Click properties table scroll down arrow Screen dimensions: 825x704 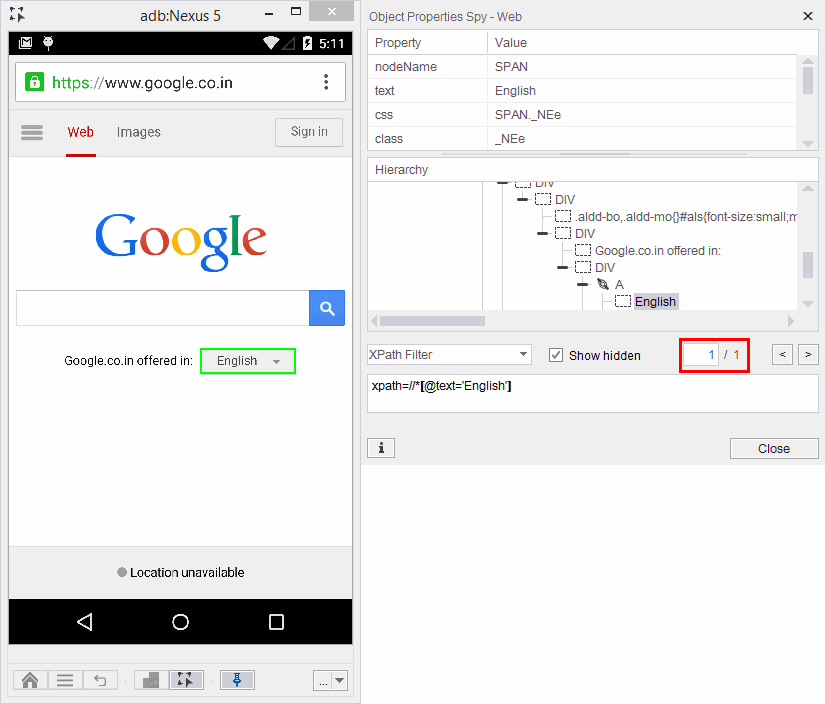808,144
